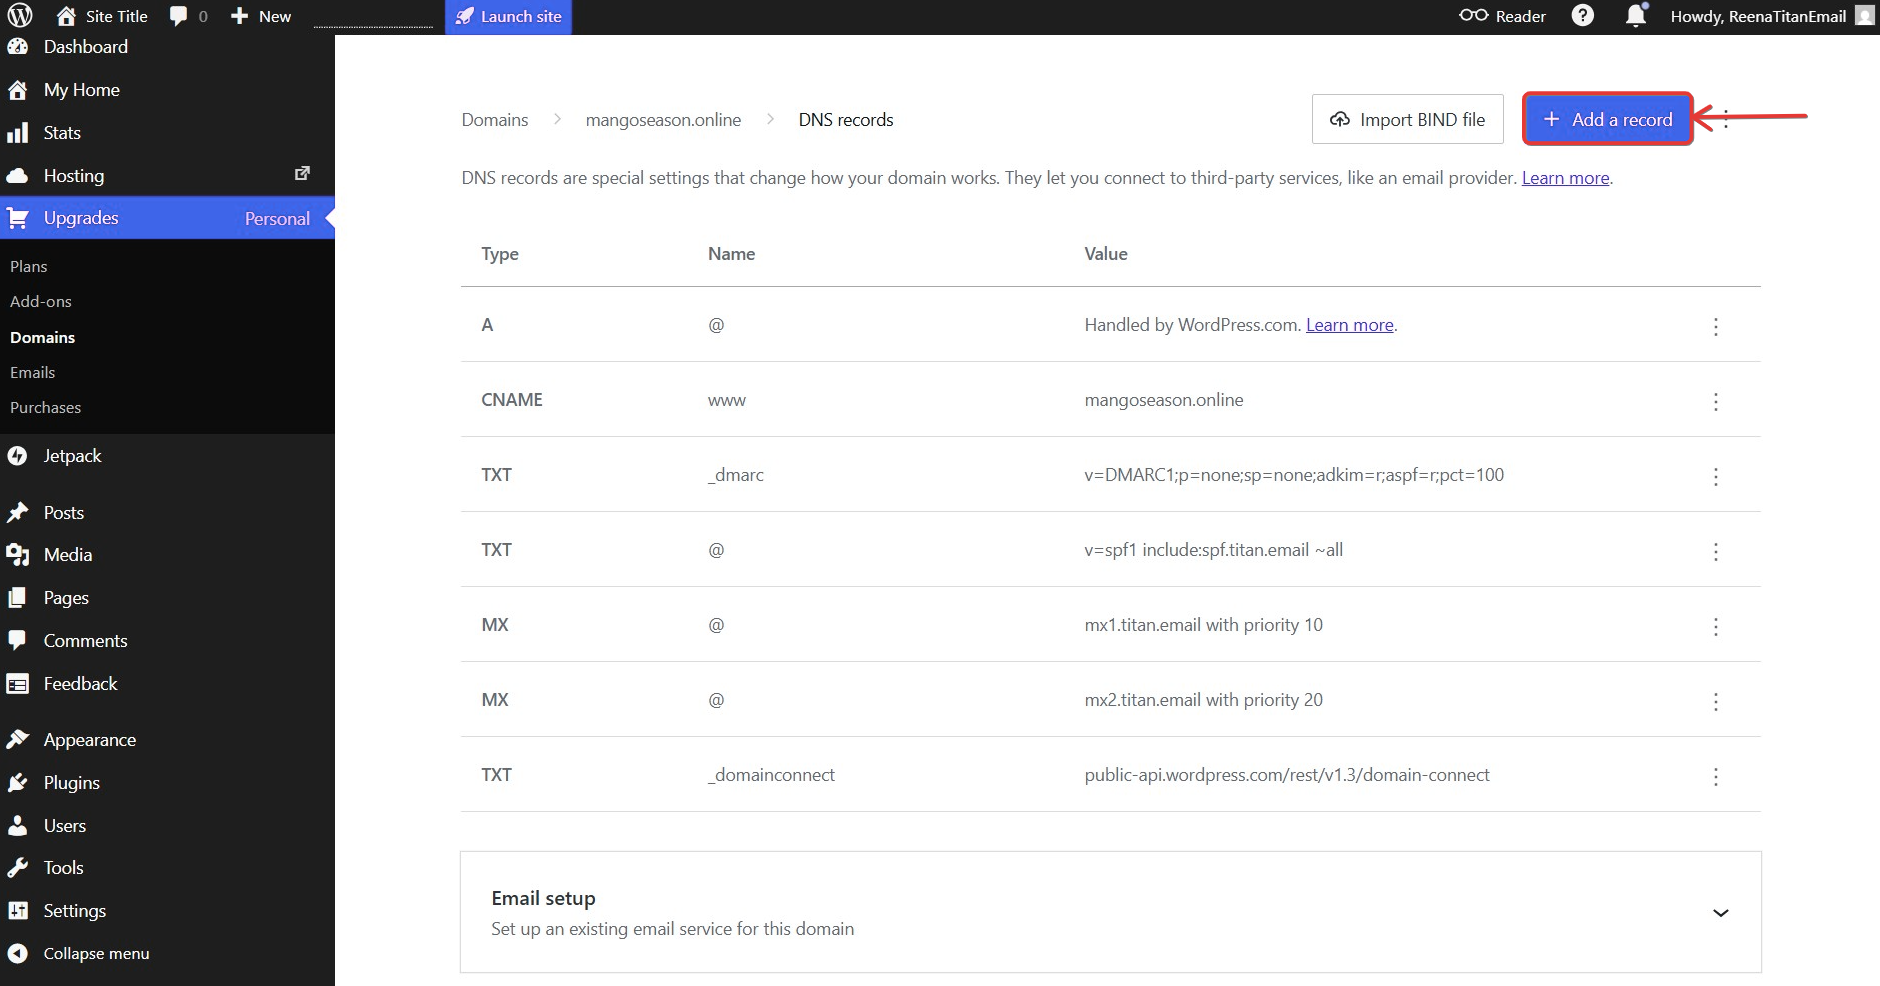The image size is (1880, 986).
Task: Click the v=spf1 include:spf.titan.email value
Action: [x=1213, y=550]
